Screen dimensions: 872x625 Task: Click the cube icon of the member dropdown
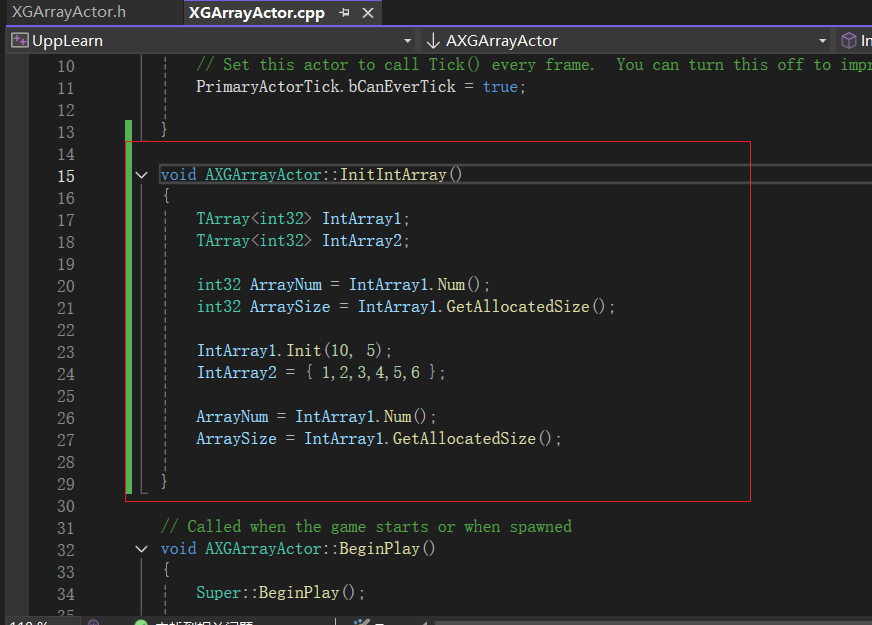[x=849, y=41]
